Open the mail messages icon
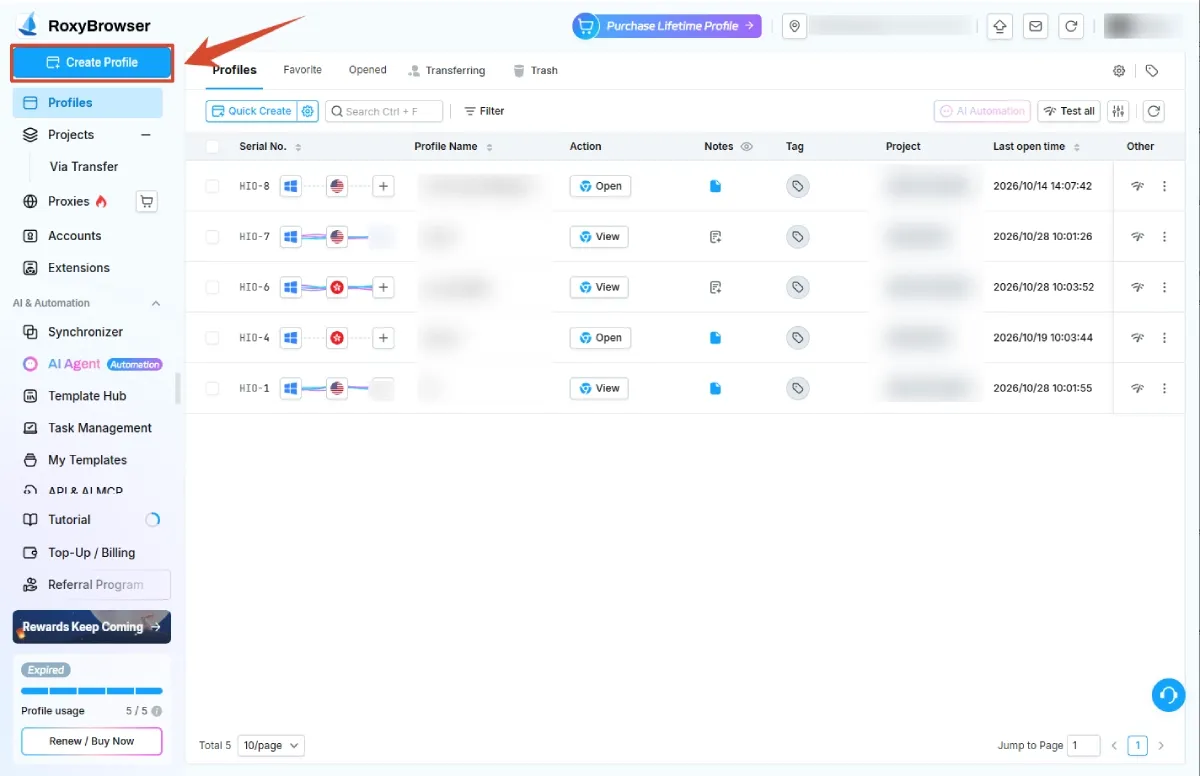Viewport: 1200px width, 776px height. click(1035, 27)
